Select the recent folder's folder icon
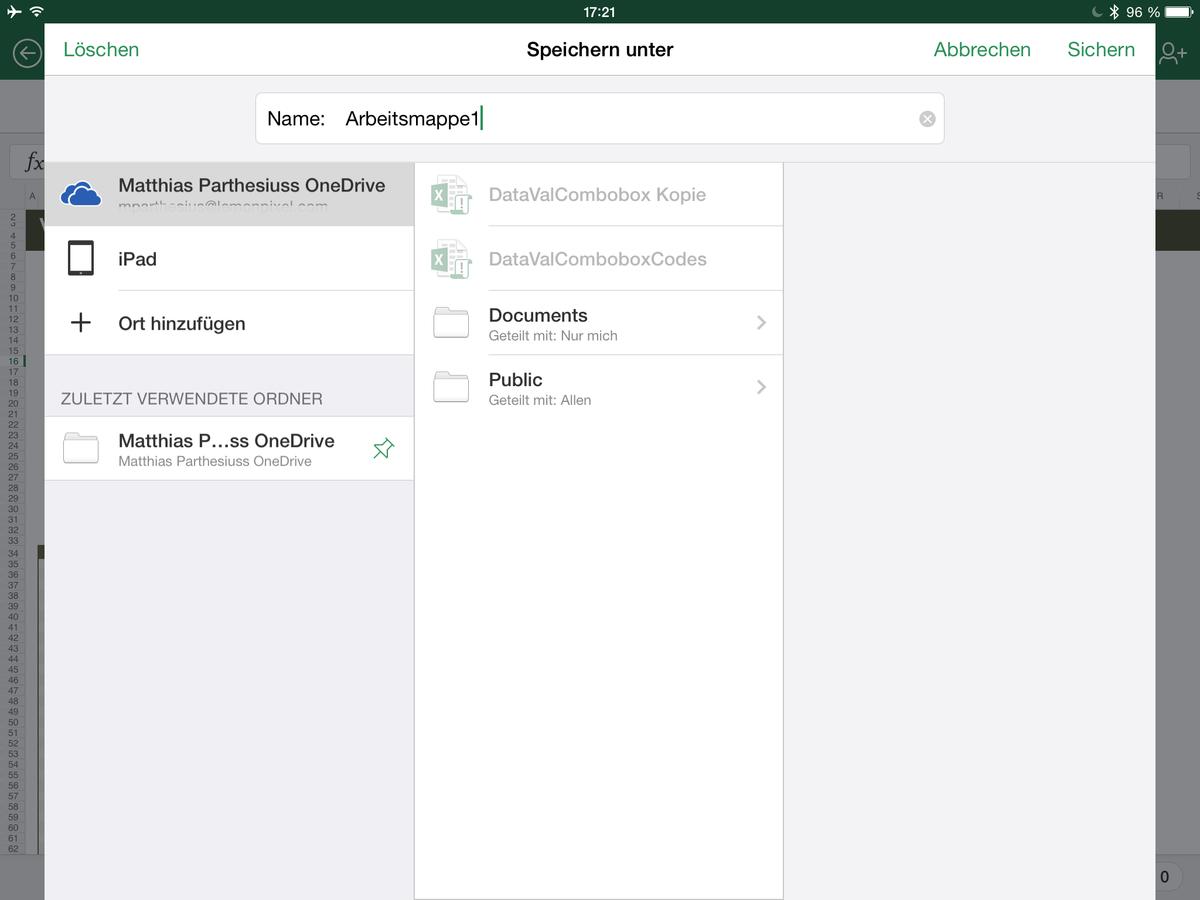The image size is (1200, 900). click(x=81, y=449)
